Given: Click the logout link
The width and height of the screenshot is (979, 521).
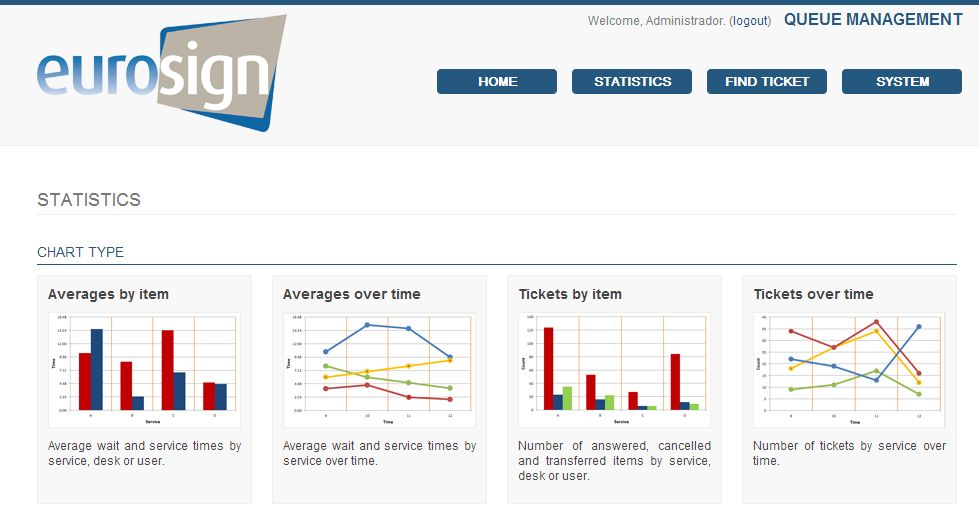Looking at the screenshot, I should [x=750, y=21].
